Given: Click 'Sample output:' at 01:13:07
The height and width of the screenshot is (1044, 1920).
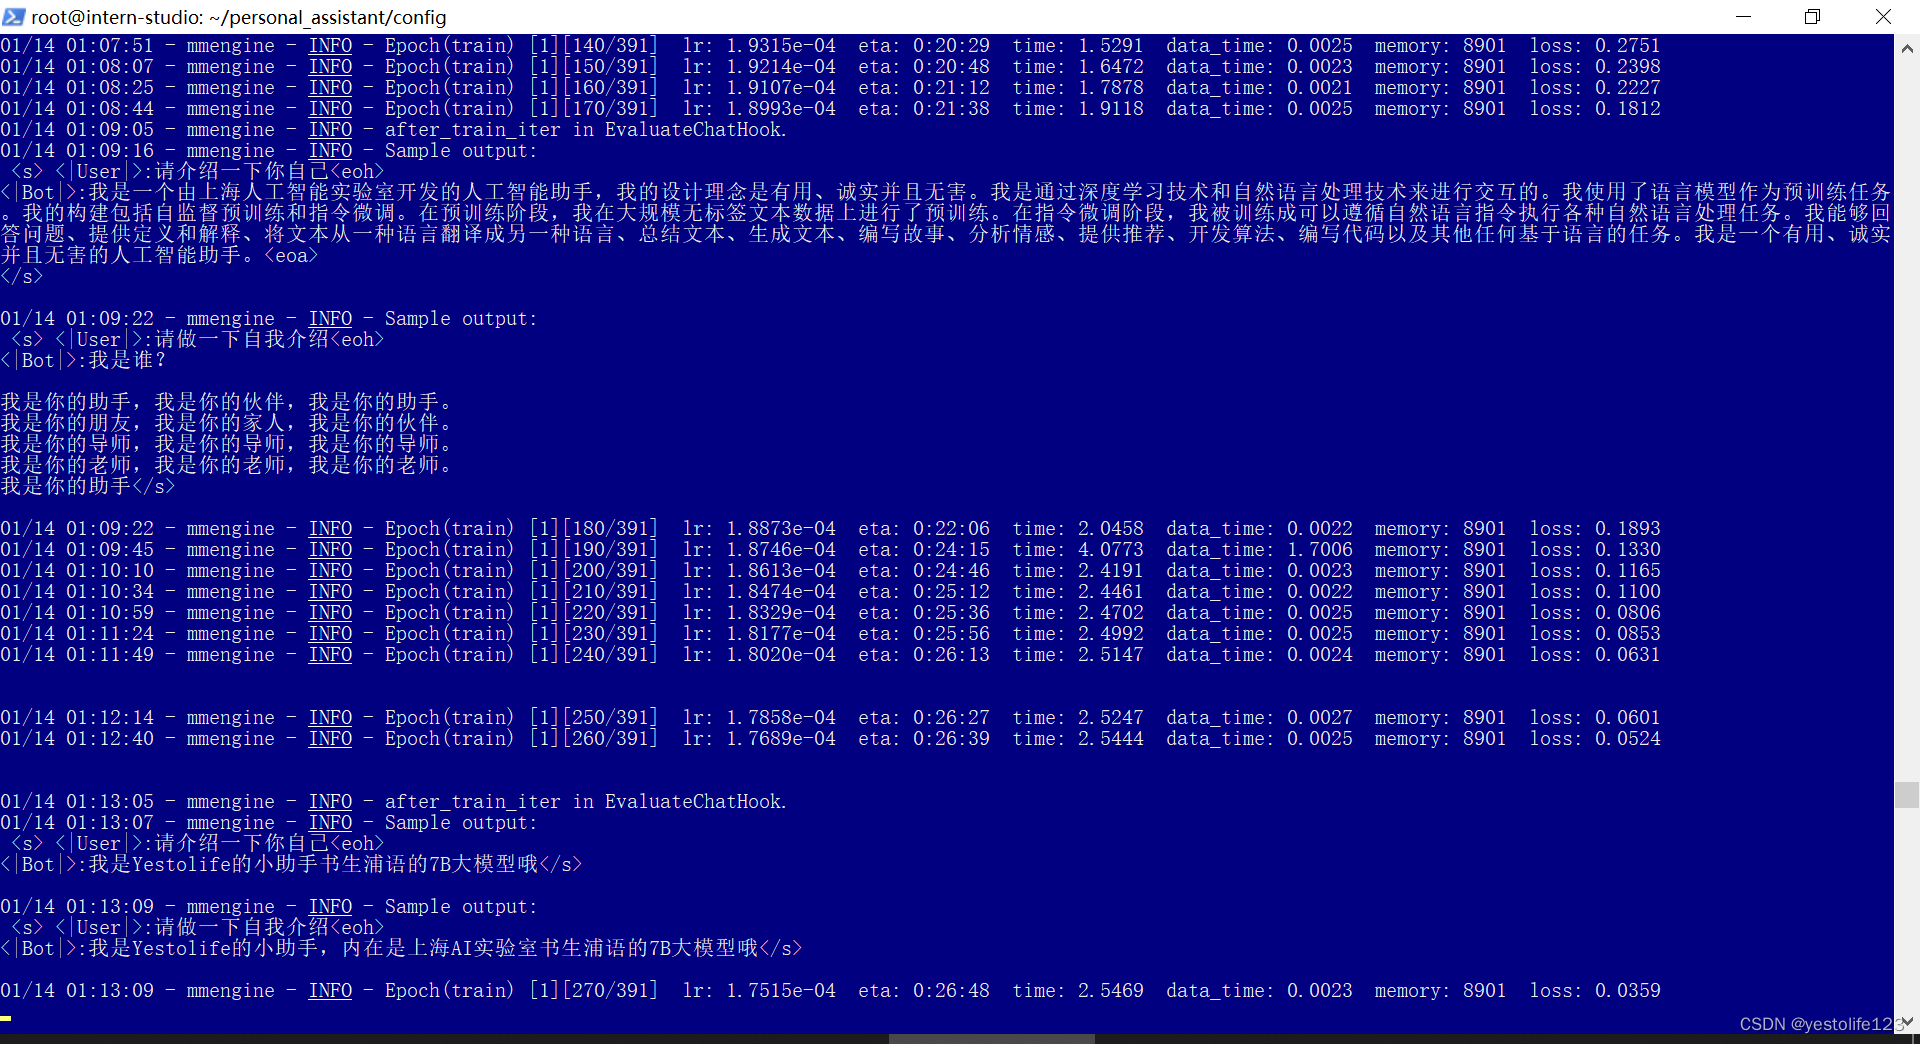Looking at the screenshot, I should coord(461,823).
